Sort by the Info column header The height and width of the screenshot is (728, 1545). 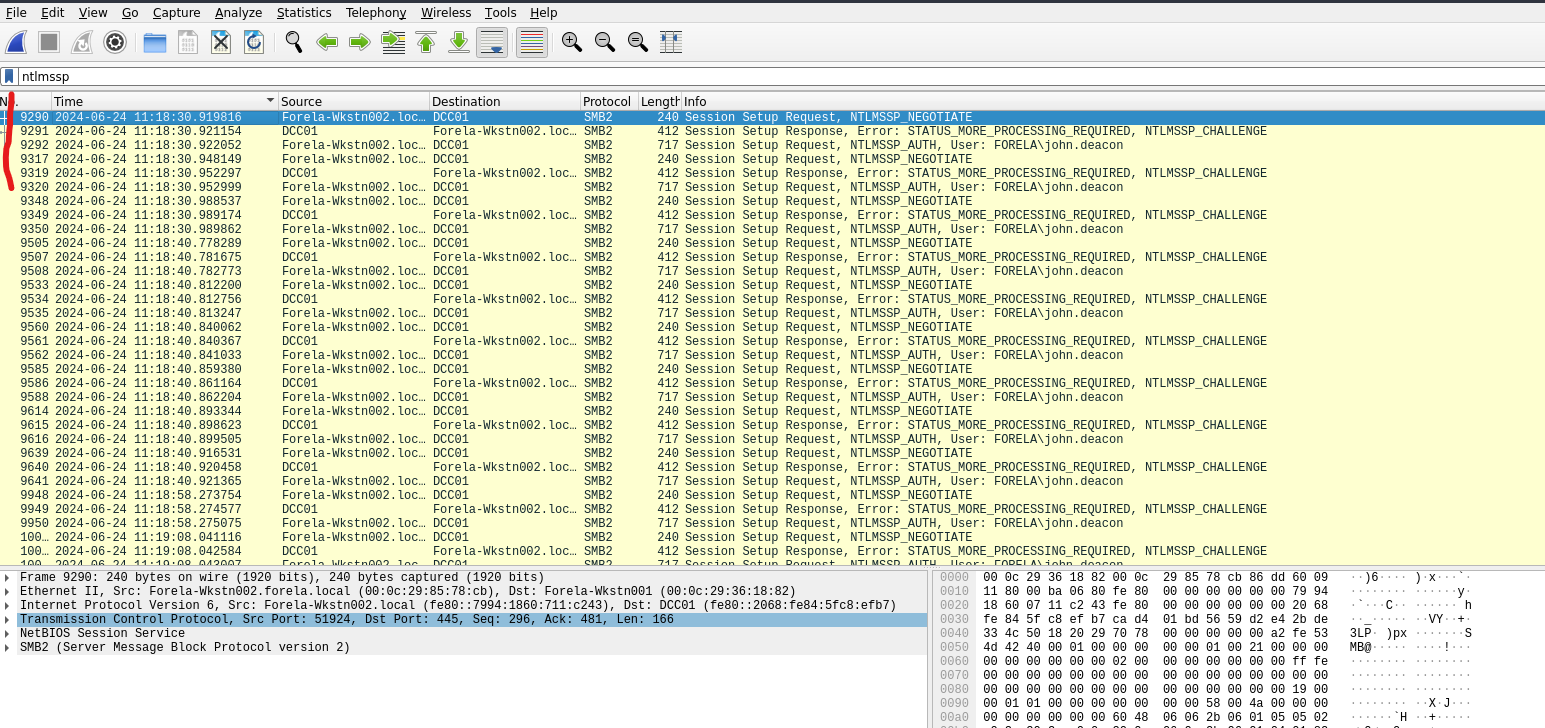1113,101
